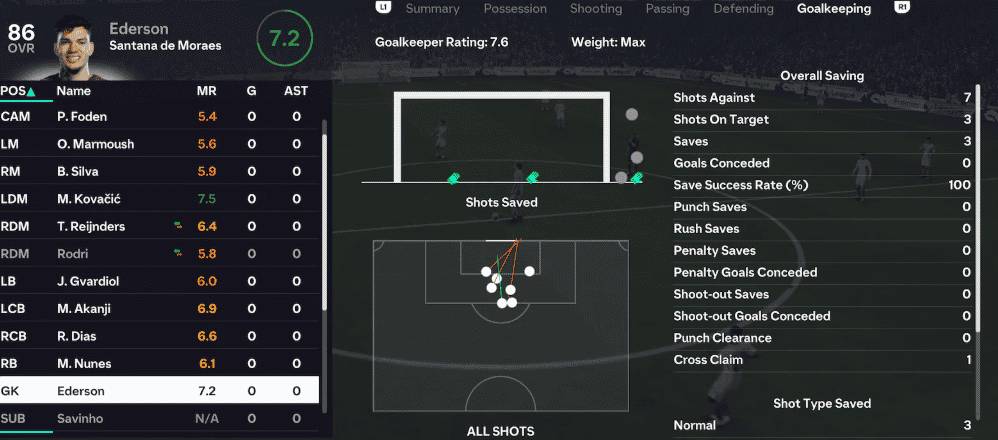This screenshot has width=998, height=440.
Task: Click the top grey missed-shot dot beside goal
Action: click(x=631, y=114)
